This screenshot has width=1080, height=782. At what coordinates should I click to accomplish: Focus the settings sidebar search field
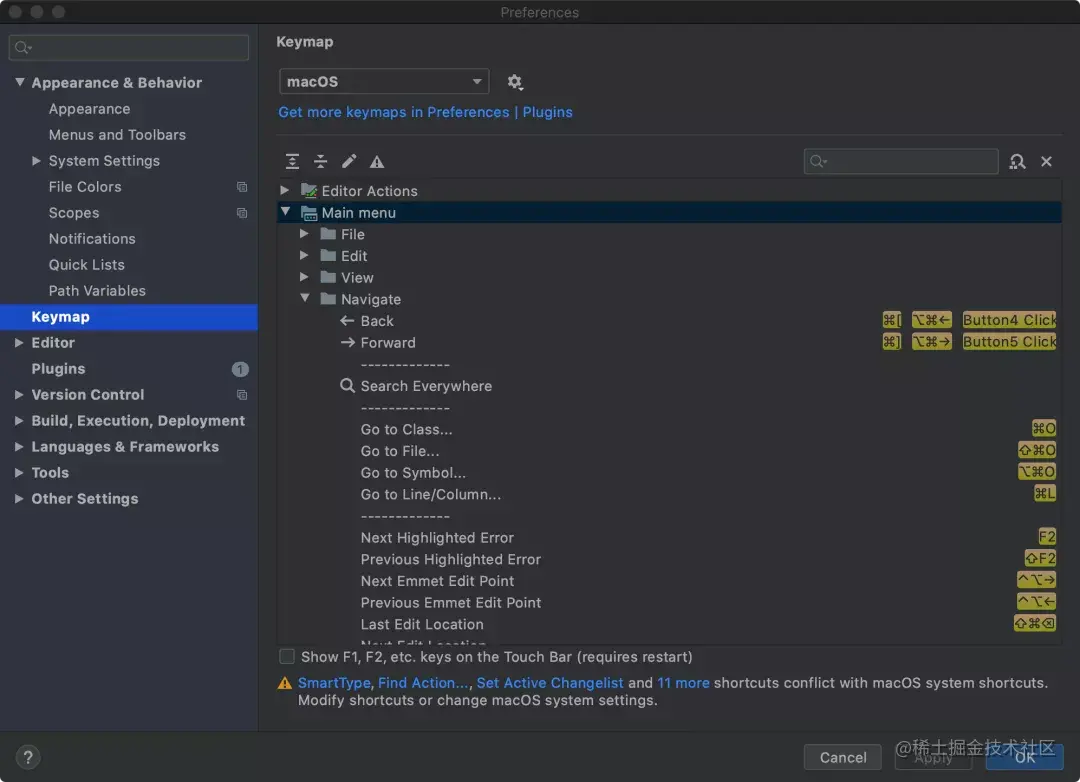click(x=129, y=48)
